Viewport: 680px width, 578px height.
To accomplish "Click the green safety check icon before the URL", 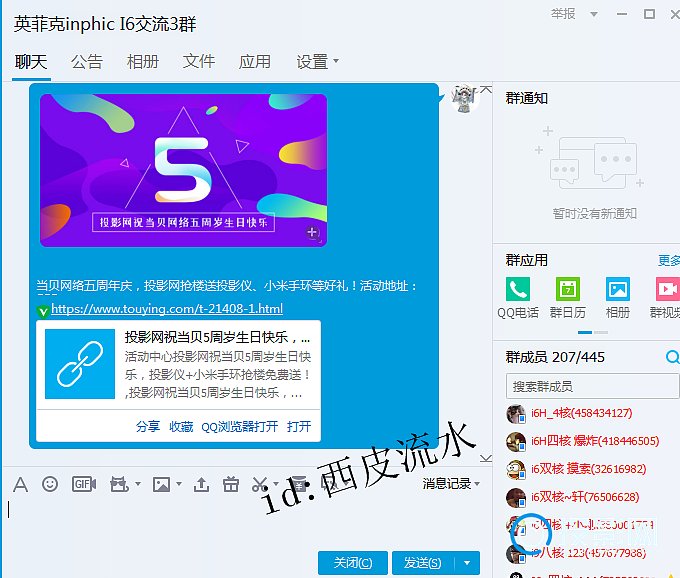I will pos(43,310).
